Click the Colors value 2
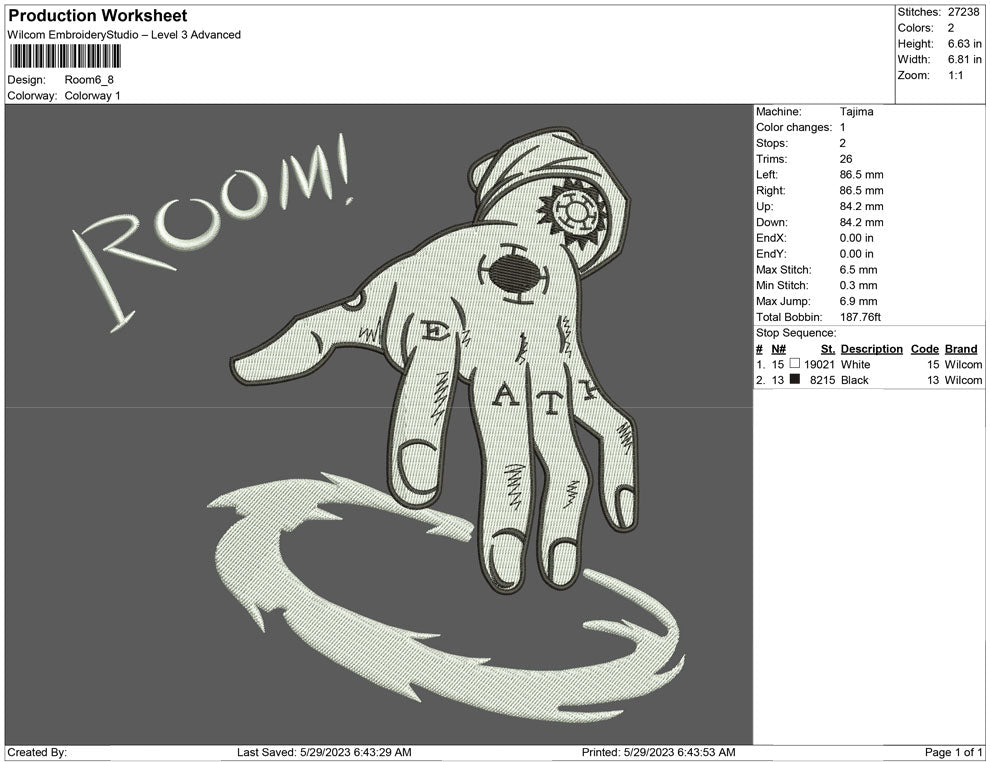The height and width of the screenshot is (762, 990). tap(951, 28)
